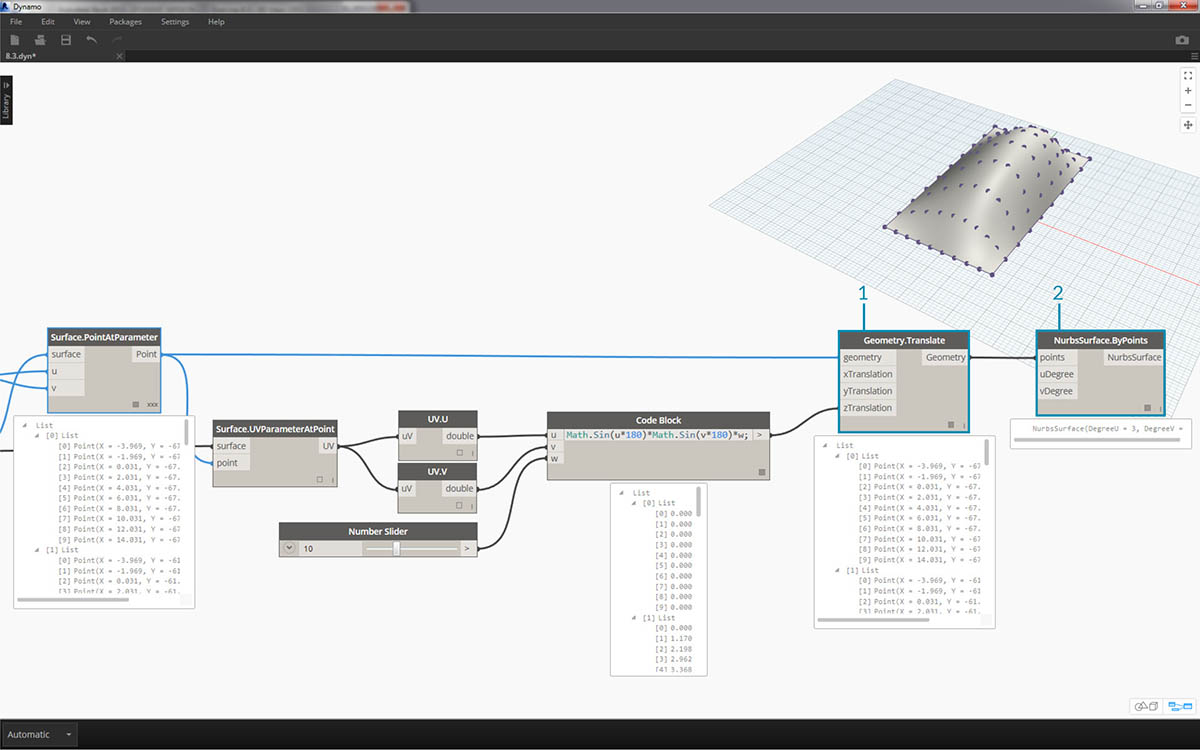Screen dimensions: 1200x750
Task: Expand the Library side panel
Action: tap(6, 100)
